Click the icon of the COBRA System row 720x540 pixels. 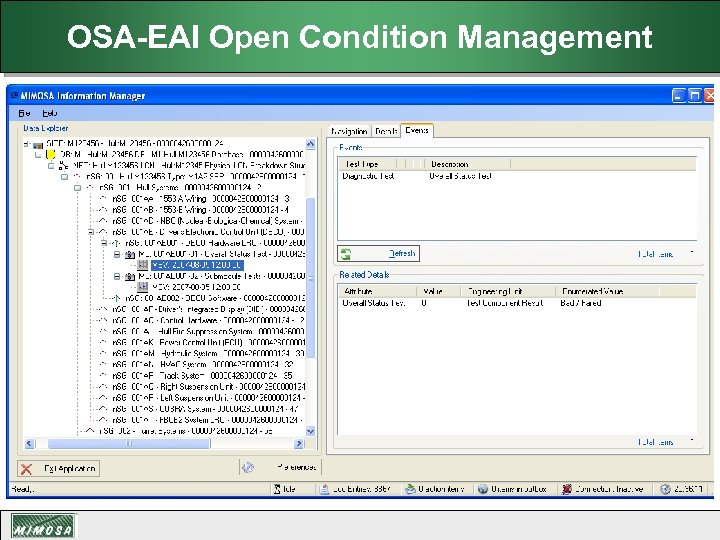(103, 409)
